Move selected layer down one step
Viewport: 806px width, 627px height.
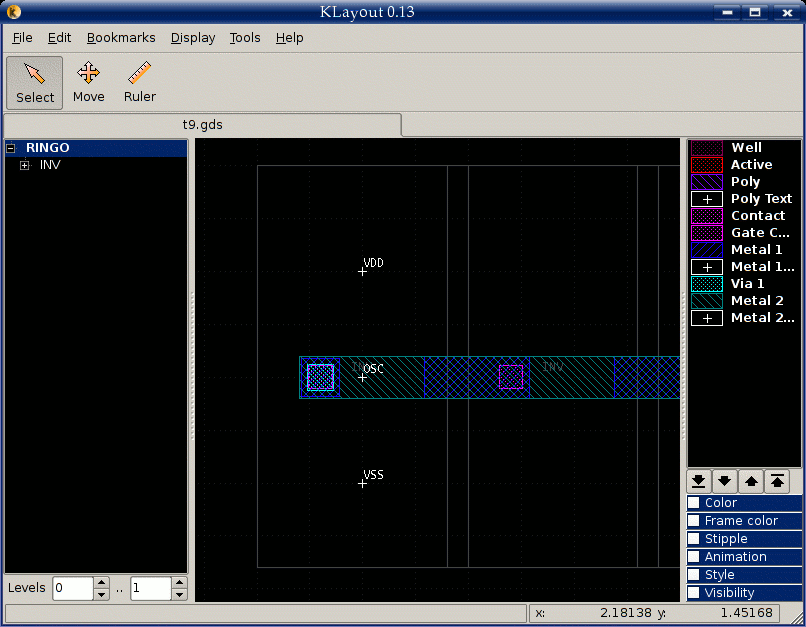click(x=726, y=481)
